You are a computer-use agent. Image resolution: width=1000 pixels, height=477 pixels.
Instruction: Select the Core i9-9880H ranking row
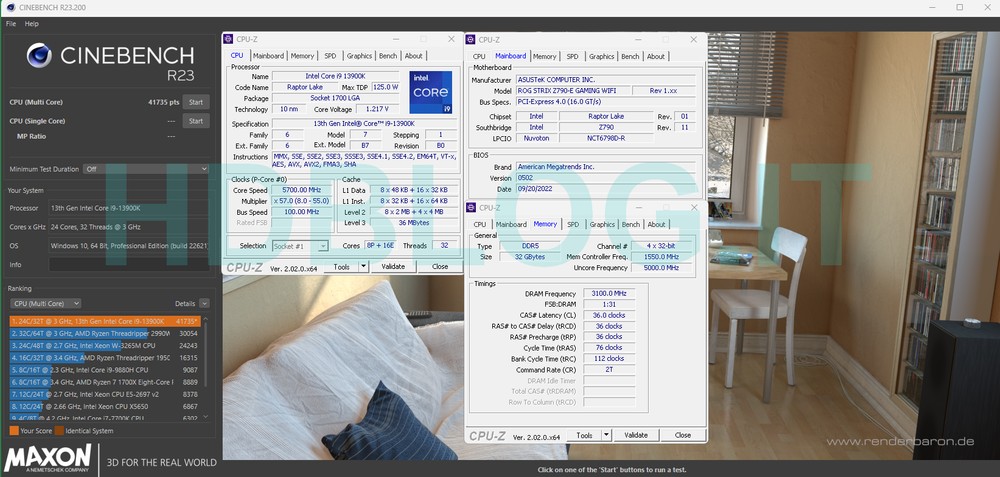pyautogui.click(x=105, y=370)
